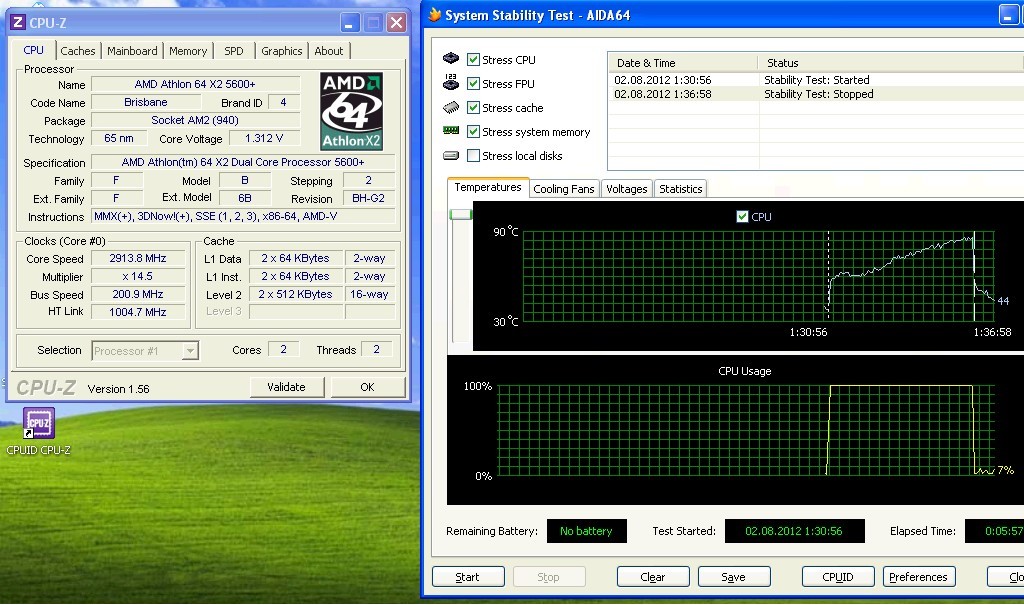Click the Specification field in CPU-Z
The width and height of the screenshot is (1024, 605).
[x=243, y=162]
